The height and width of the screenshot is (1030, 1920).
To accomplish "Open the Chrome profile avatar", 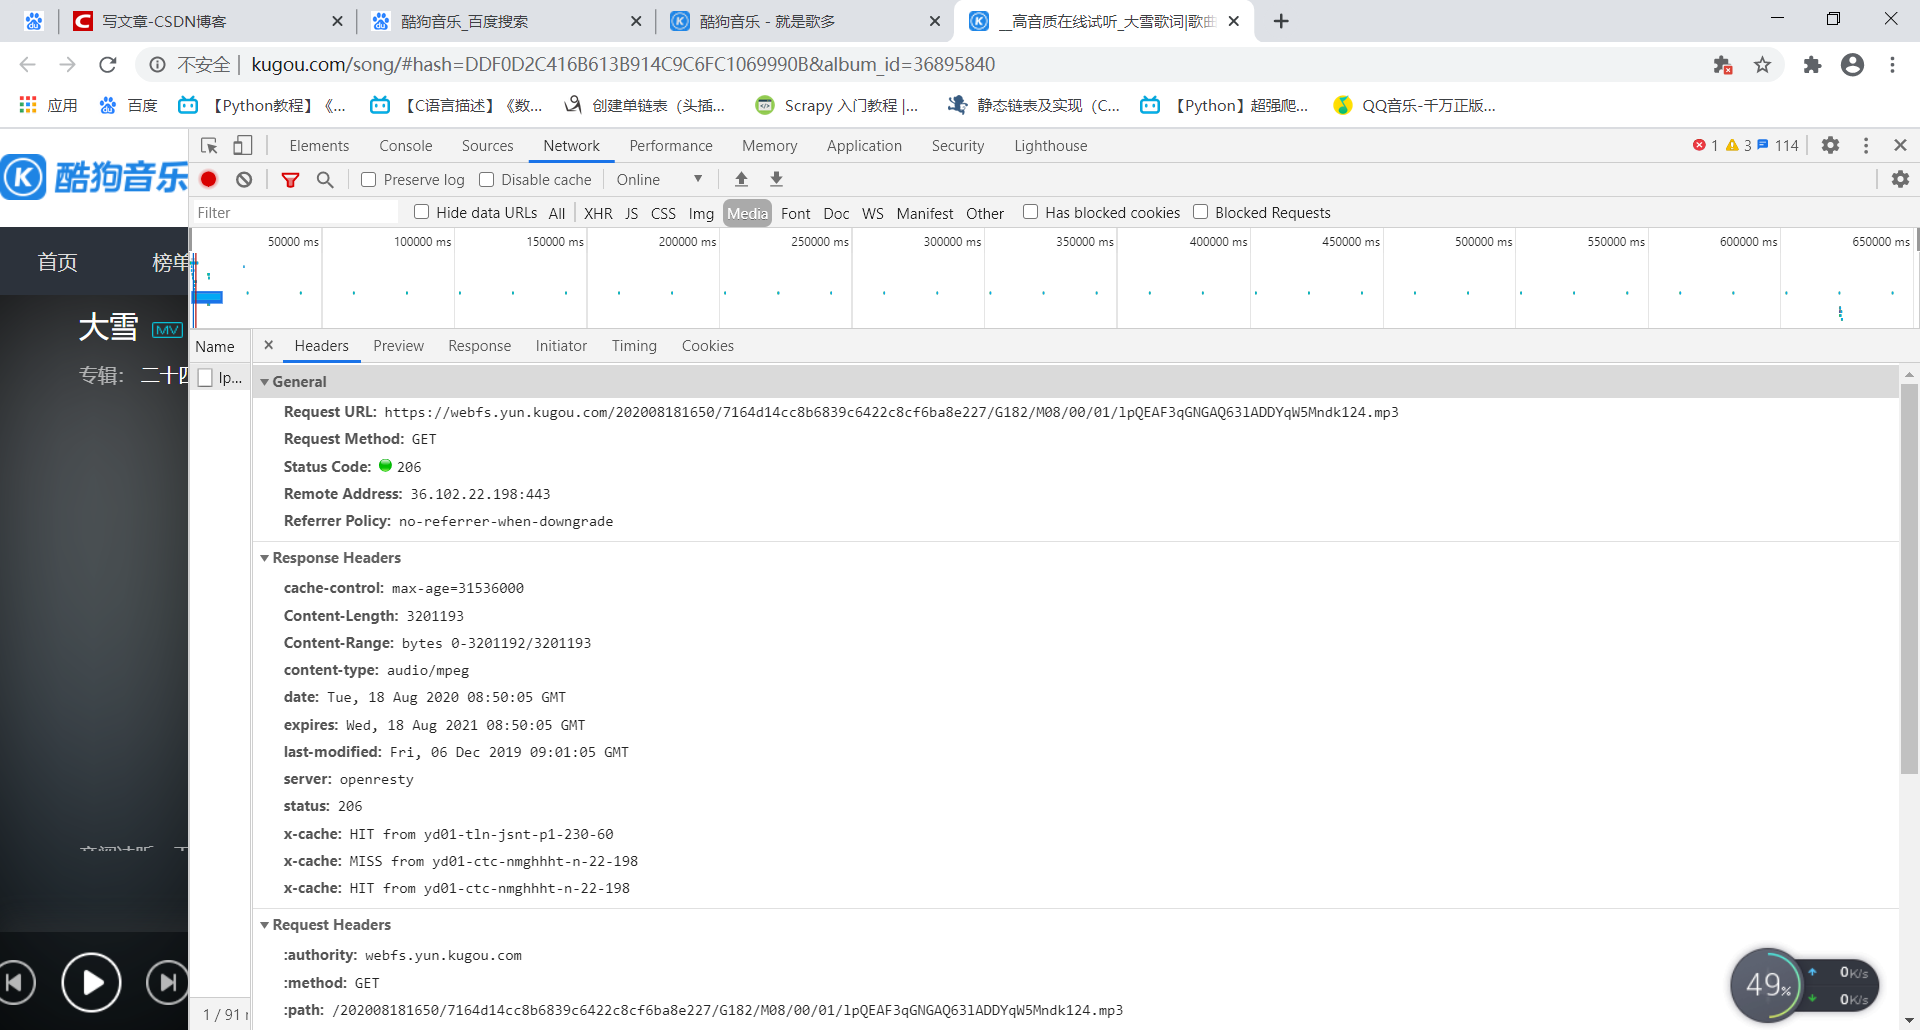I will click(x=1852, y=65).
